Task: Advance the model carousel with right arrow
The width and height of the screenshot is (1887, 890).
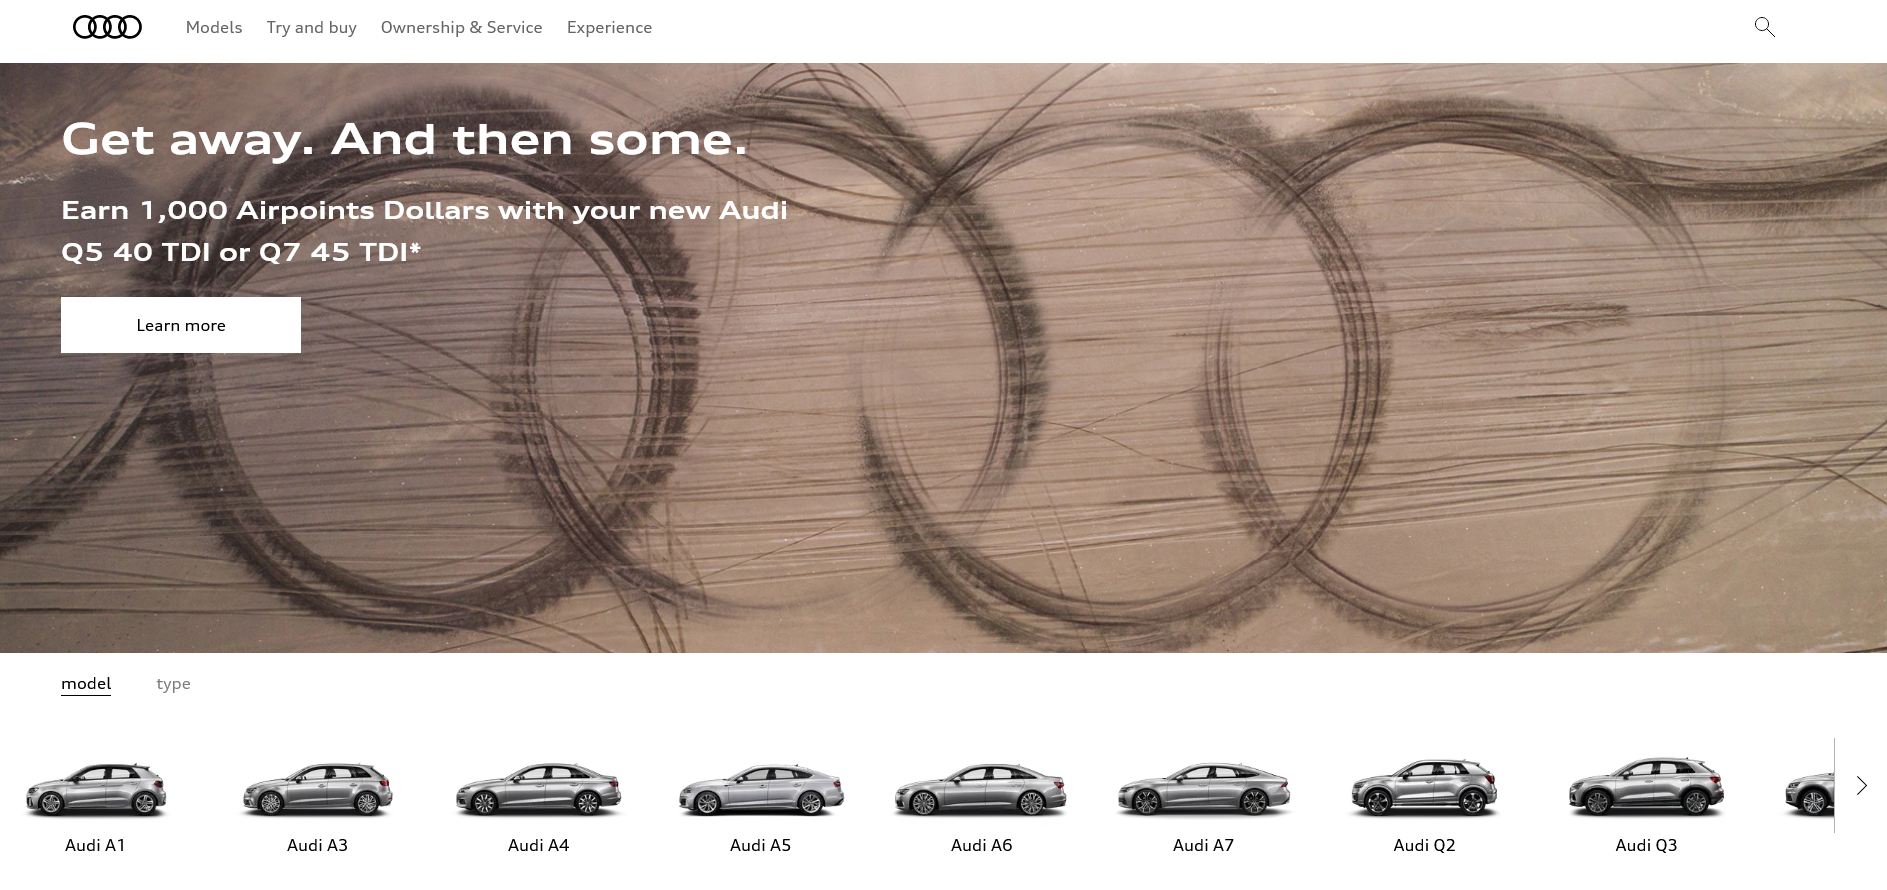Action: tap(1860, 785)
